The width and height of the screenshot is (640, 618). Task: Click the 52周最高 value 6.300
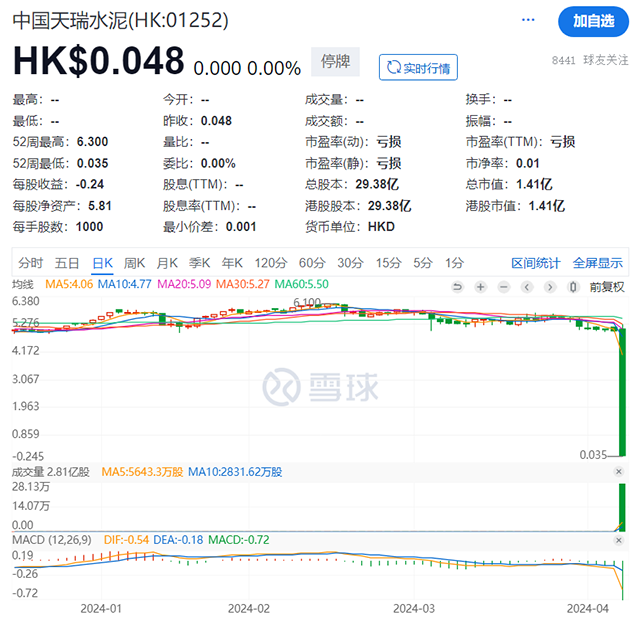coord(93,142)
